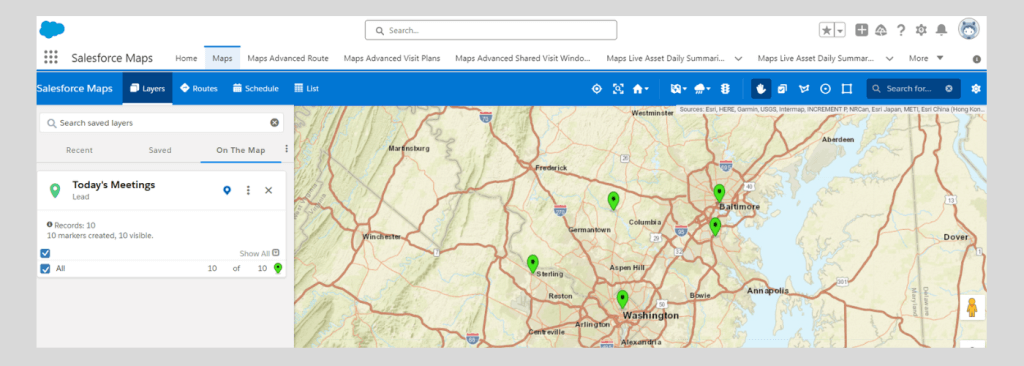The width and height of the screenshot is (1024, 366).
Task: Open the More navigation dropdown
Action: [926, 58]
